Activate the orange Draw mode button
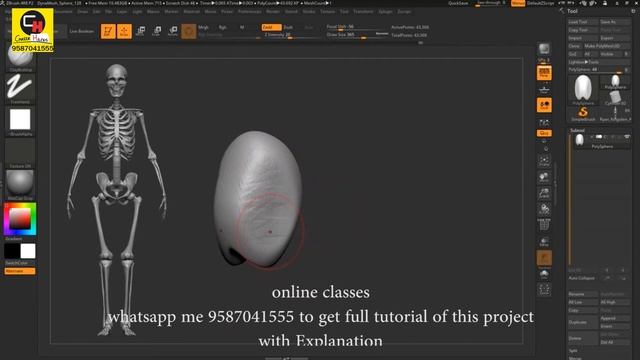 coord(124,31)
